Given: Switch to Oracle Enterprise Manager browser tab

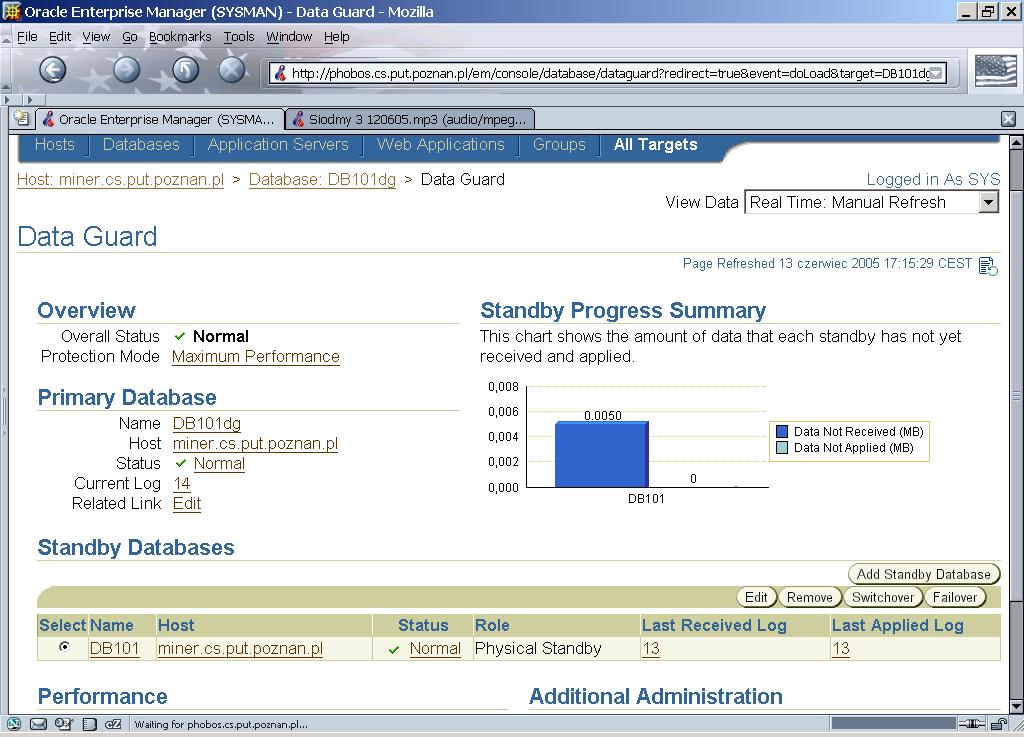Looking at the screenshot, I should 160,119.
